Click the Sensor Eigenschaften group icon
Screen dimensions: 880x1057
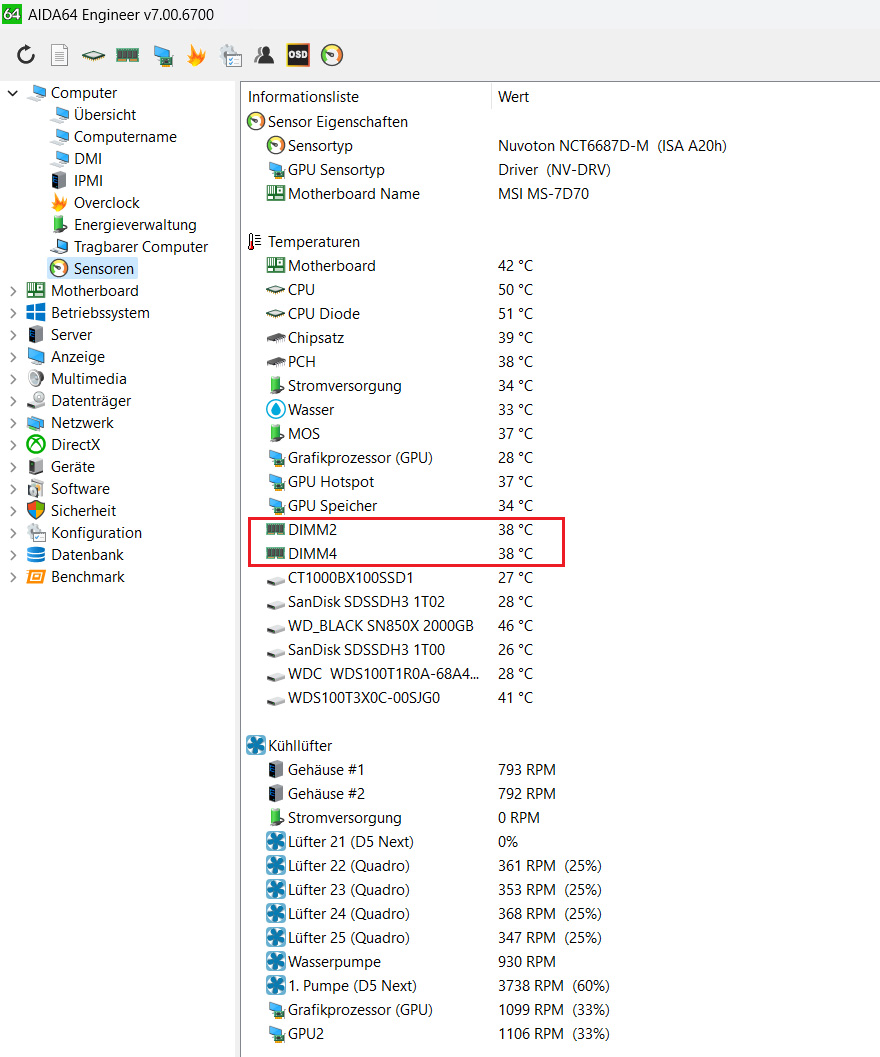coord(256,121)
